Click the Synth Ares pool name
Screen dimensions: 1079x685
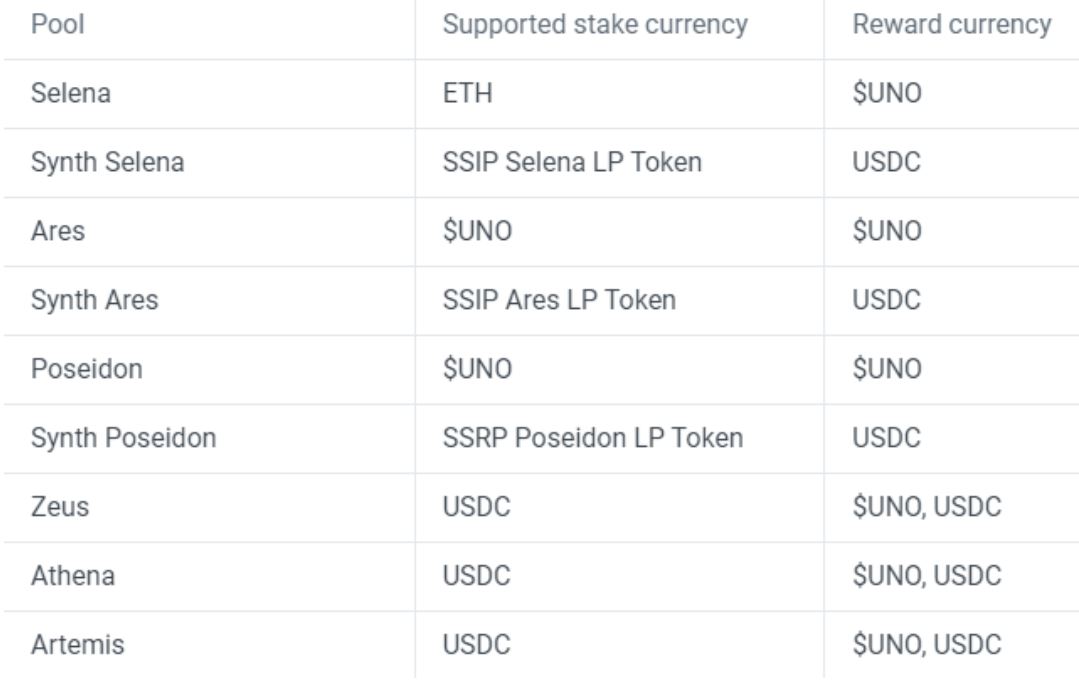(x=95, y=300)
